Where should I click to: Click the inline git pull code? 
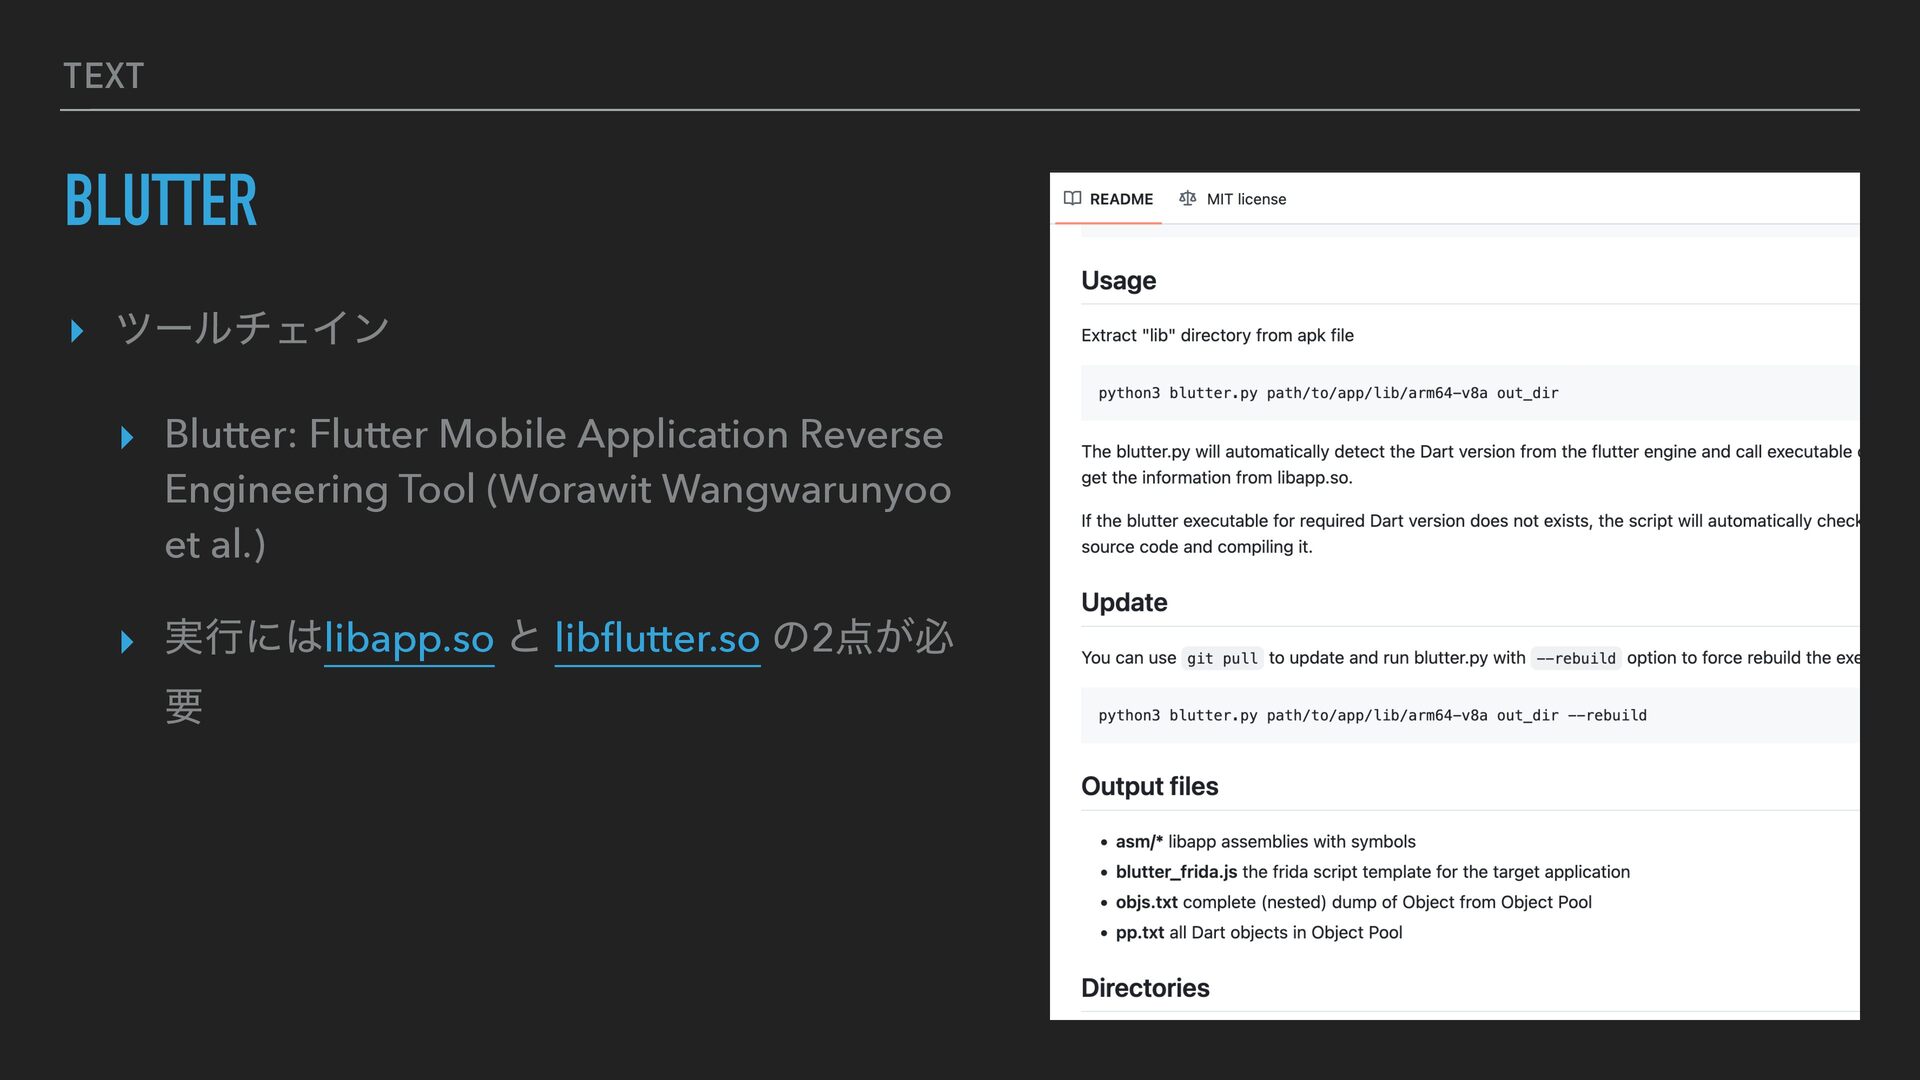tap(1222, 658)
